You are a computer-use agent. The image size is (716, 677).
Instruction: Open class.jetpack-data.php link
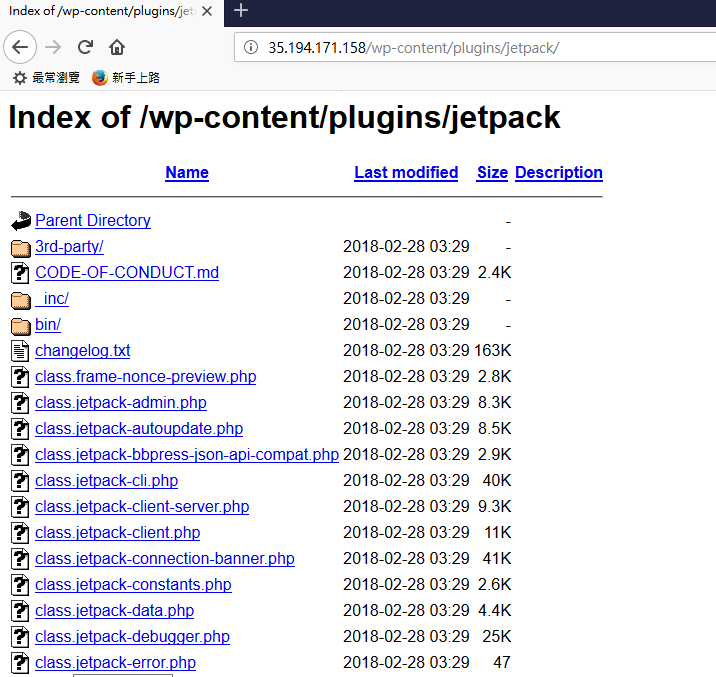pyautogui.click(x=115, y=611)
